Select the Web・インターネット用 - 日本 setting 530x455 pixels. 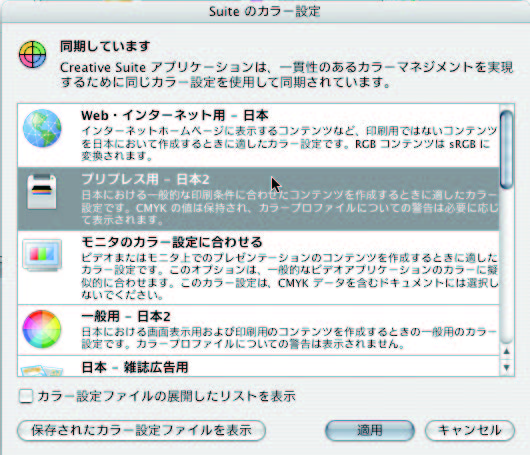click(258, 136)
